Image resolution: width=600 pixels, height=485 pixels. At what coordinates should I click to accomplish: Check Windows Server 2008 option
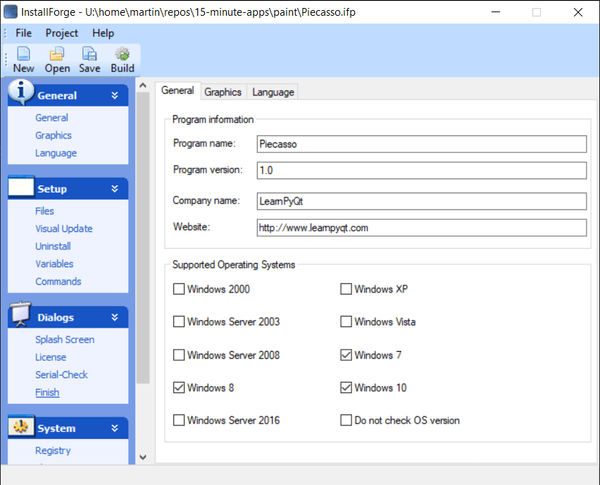pos(179,355)
